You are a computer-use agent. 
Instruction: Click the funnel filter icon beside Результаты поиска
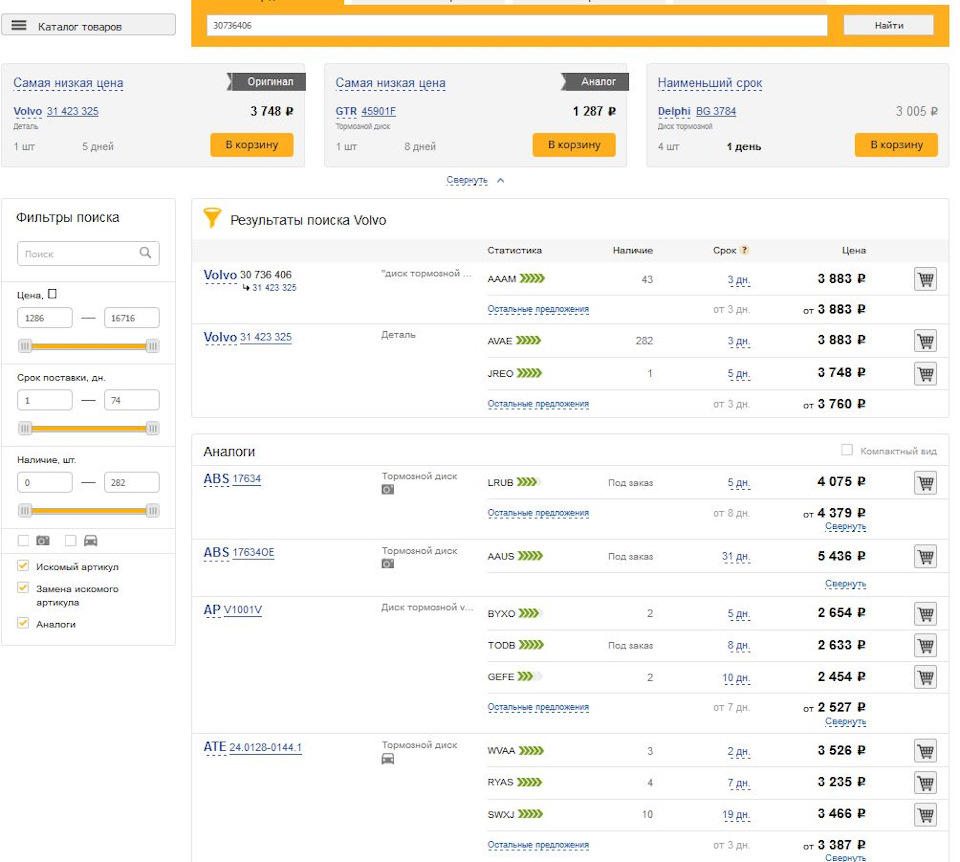point(212,218)
